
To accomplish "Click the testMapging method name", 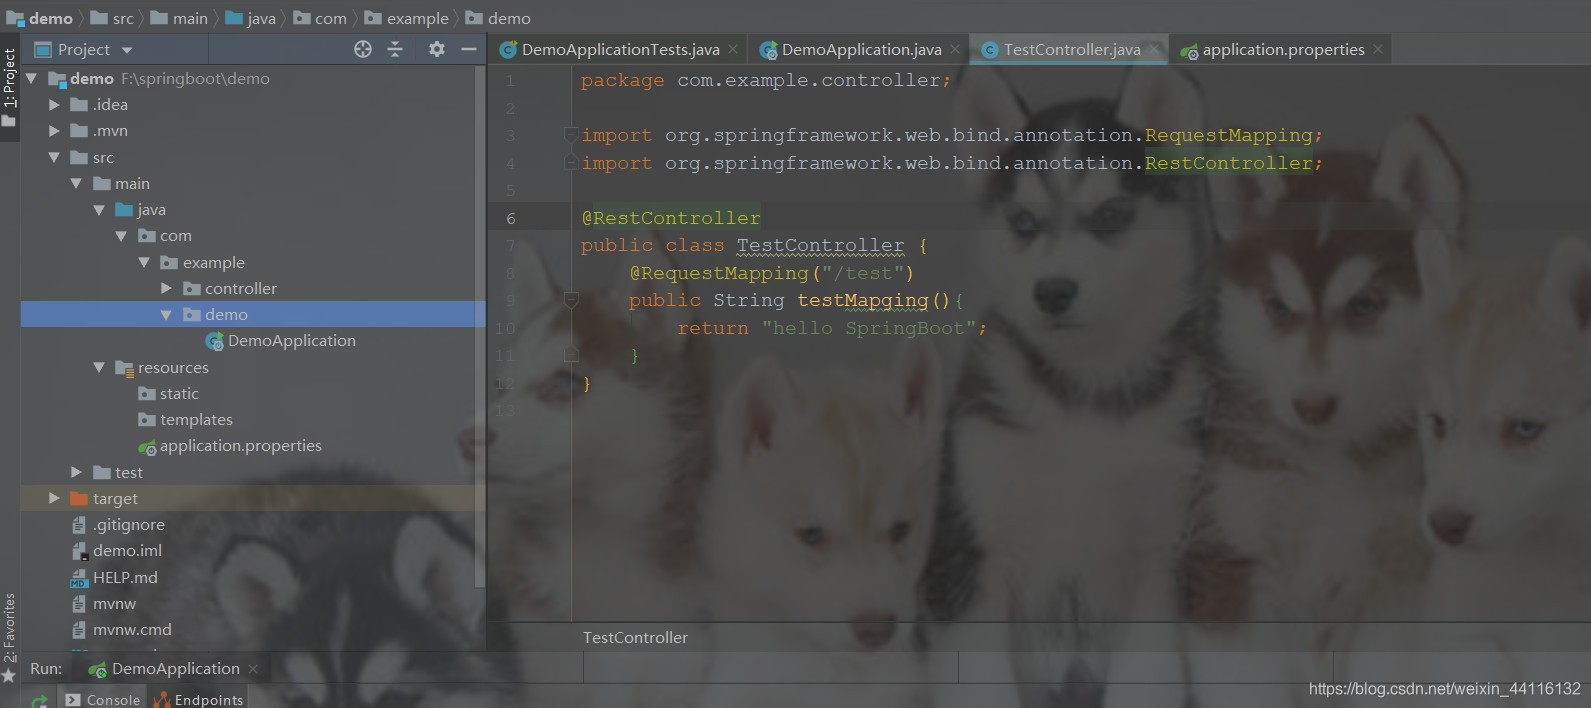I will coord(863,300).
